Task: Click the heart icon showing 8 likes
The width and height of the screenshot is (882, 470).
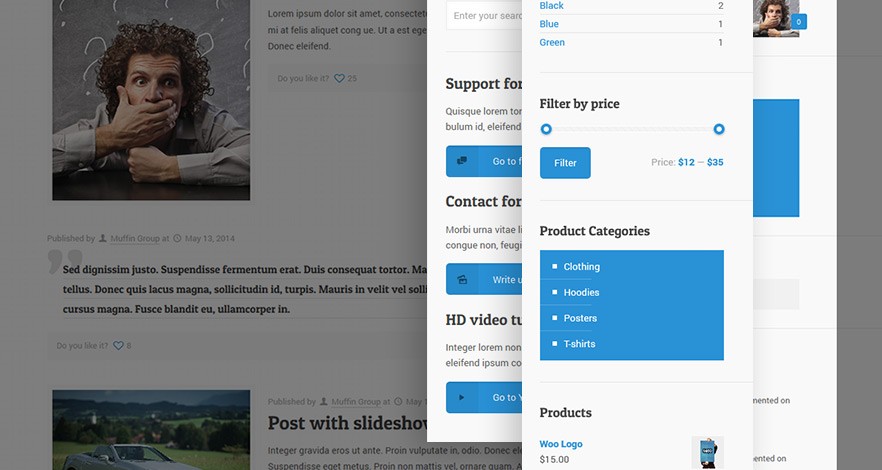Action: (x=118, y=346)
